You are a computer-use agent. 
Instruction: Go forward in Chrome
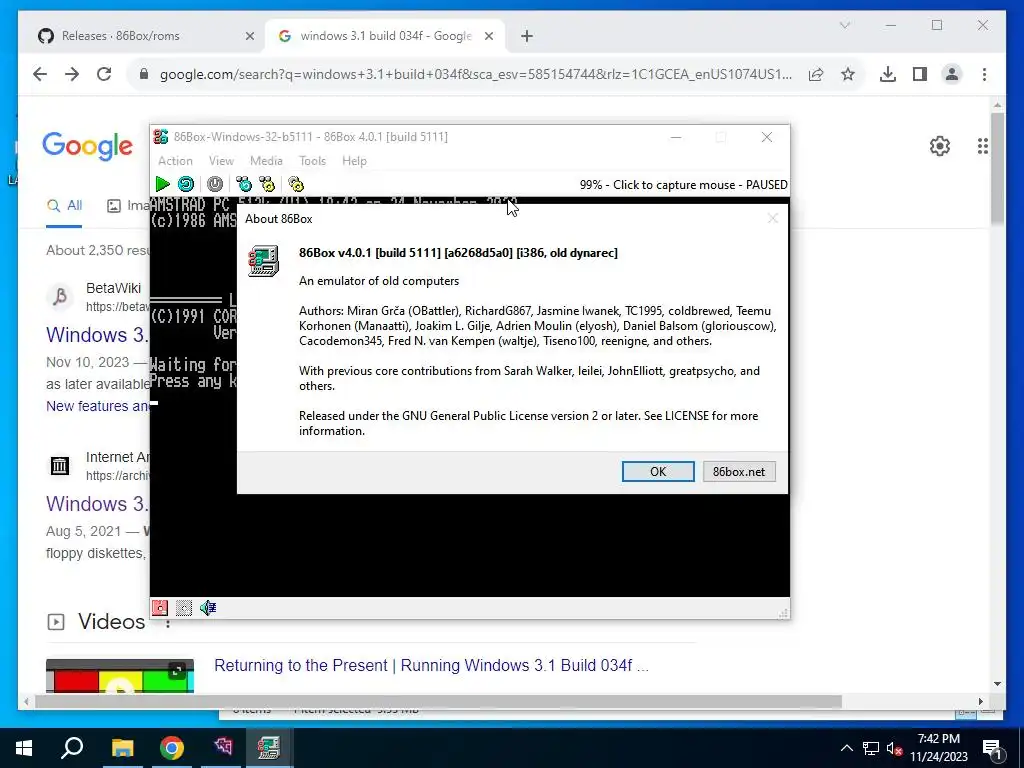[x=72, y=74]
